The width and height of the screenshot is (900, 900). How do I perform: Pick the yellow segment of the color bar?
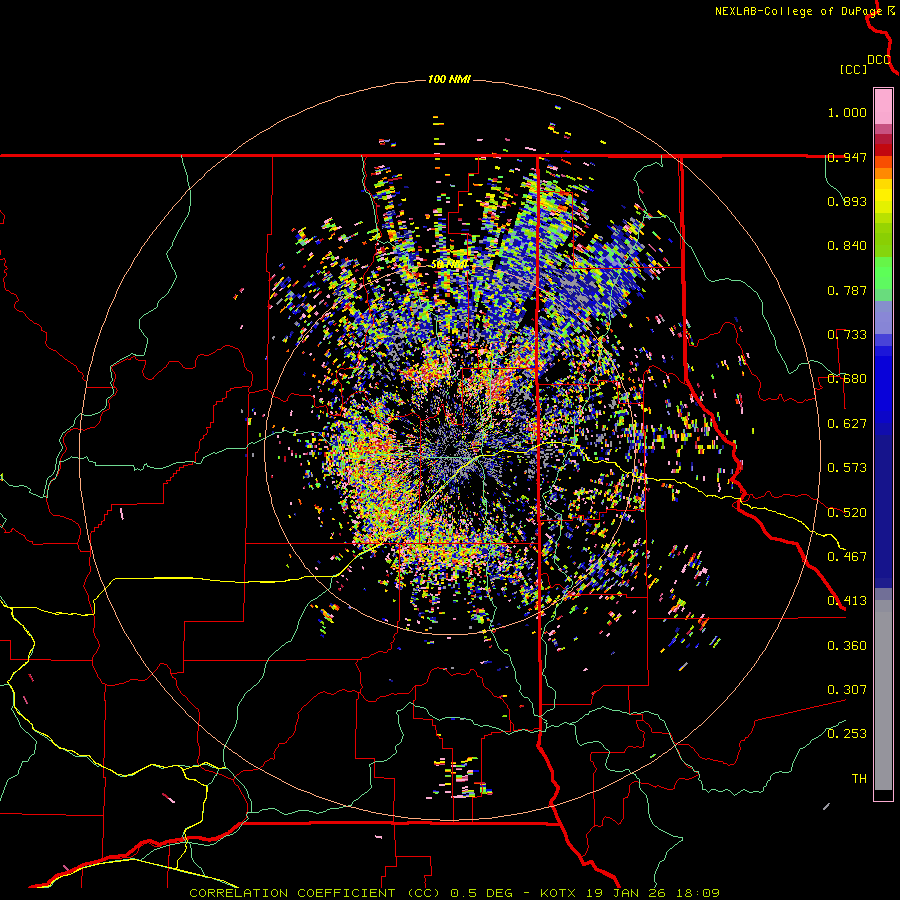[883, 198]
